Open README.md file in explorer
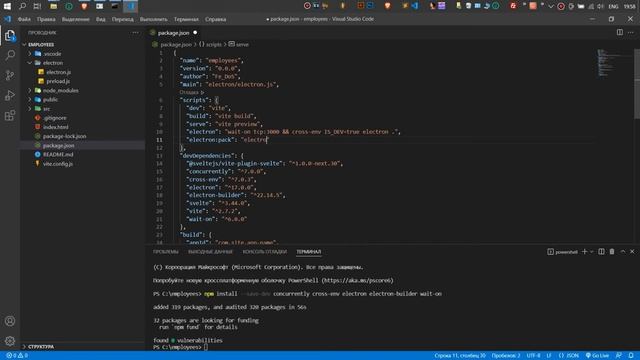The image size is (640, 360). tap(58, 155)
